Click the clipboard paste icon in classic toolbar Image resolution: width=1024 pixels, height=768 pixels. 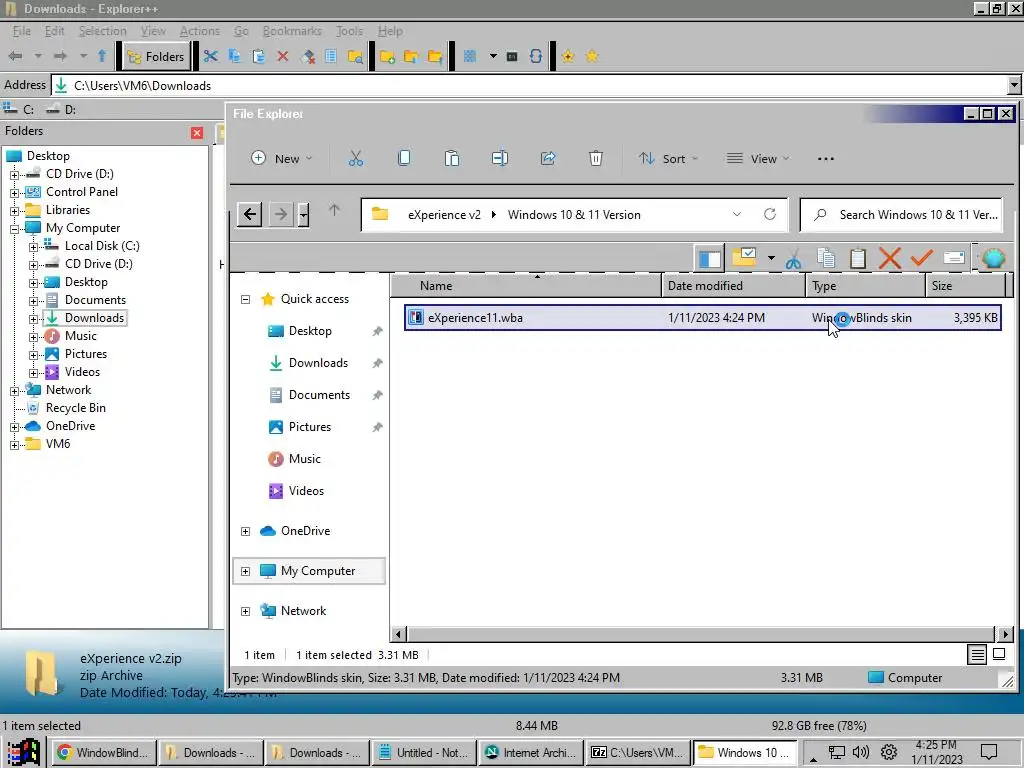pyautogui.click(x=858, y=258)
